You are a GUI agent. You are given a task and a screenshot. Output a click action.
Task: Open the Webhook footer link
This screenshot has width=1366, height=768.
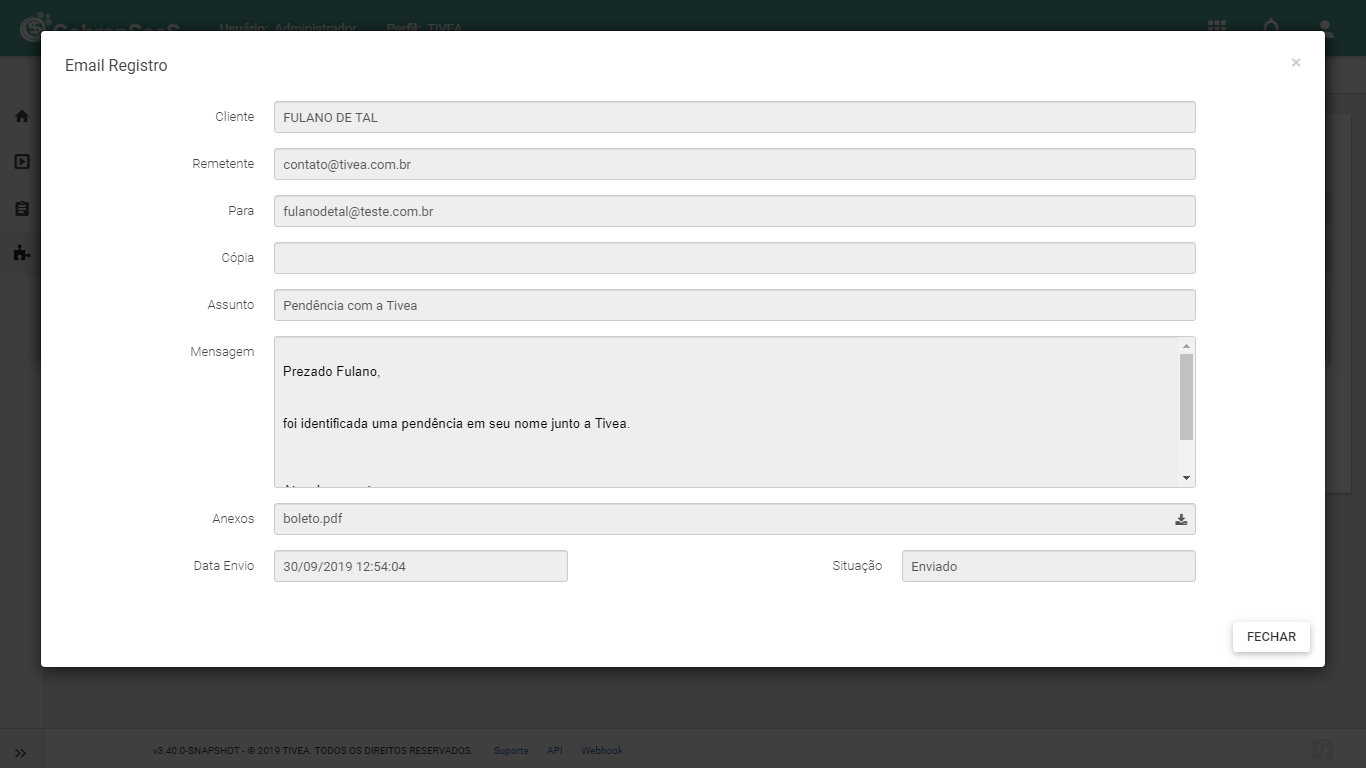pos(602,750)
